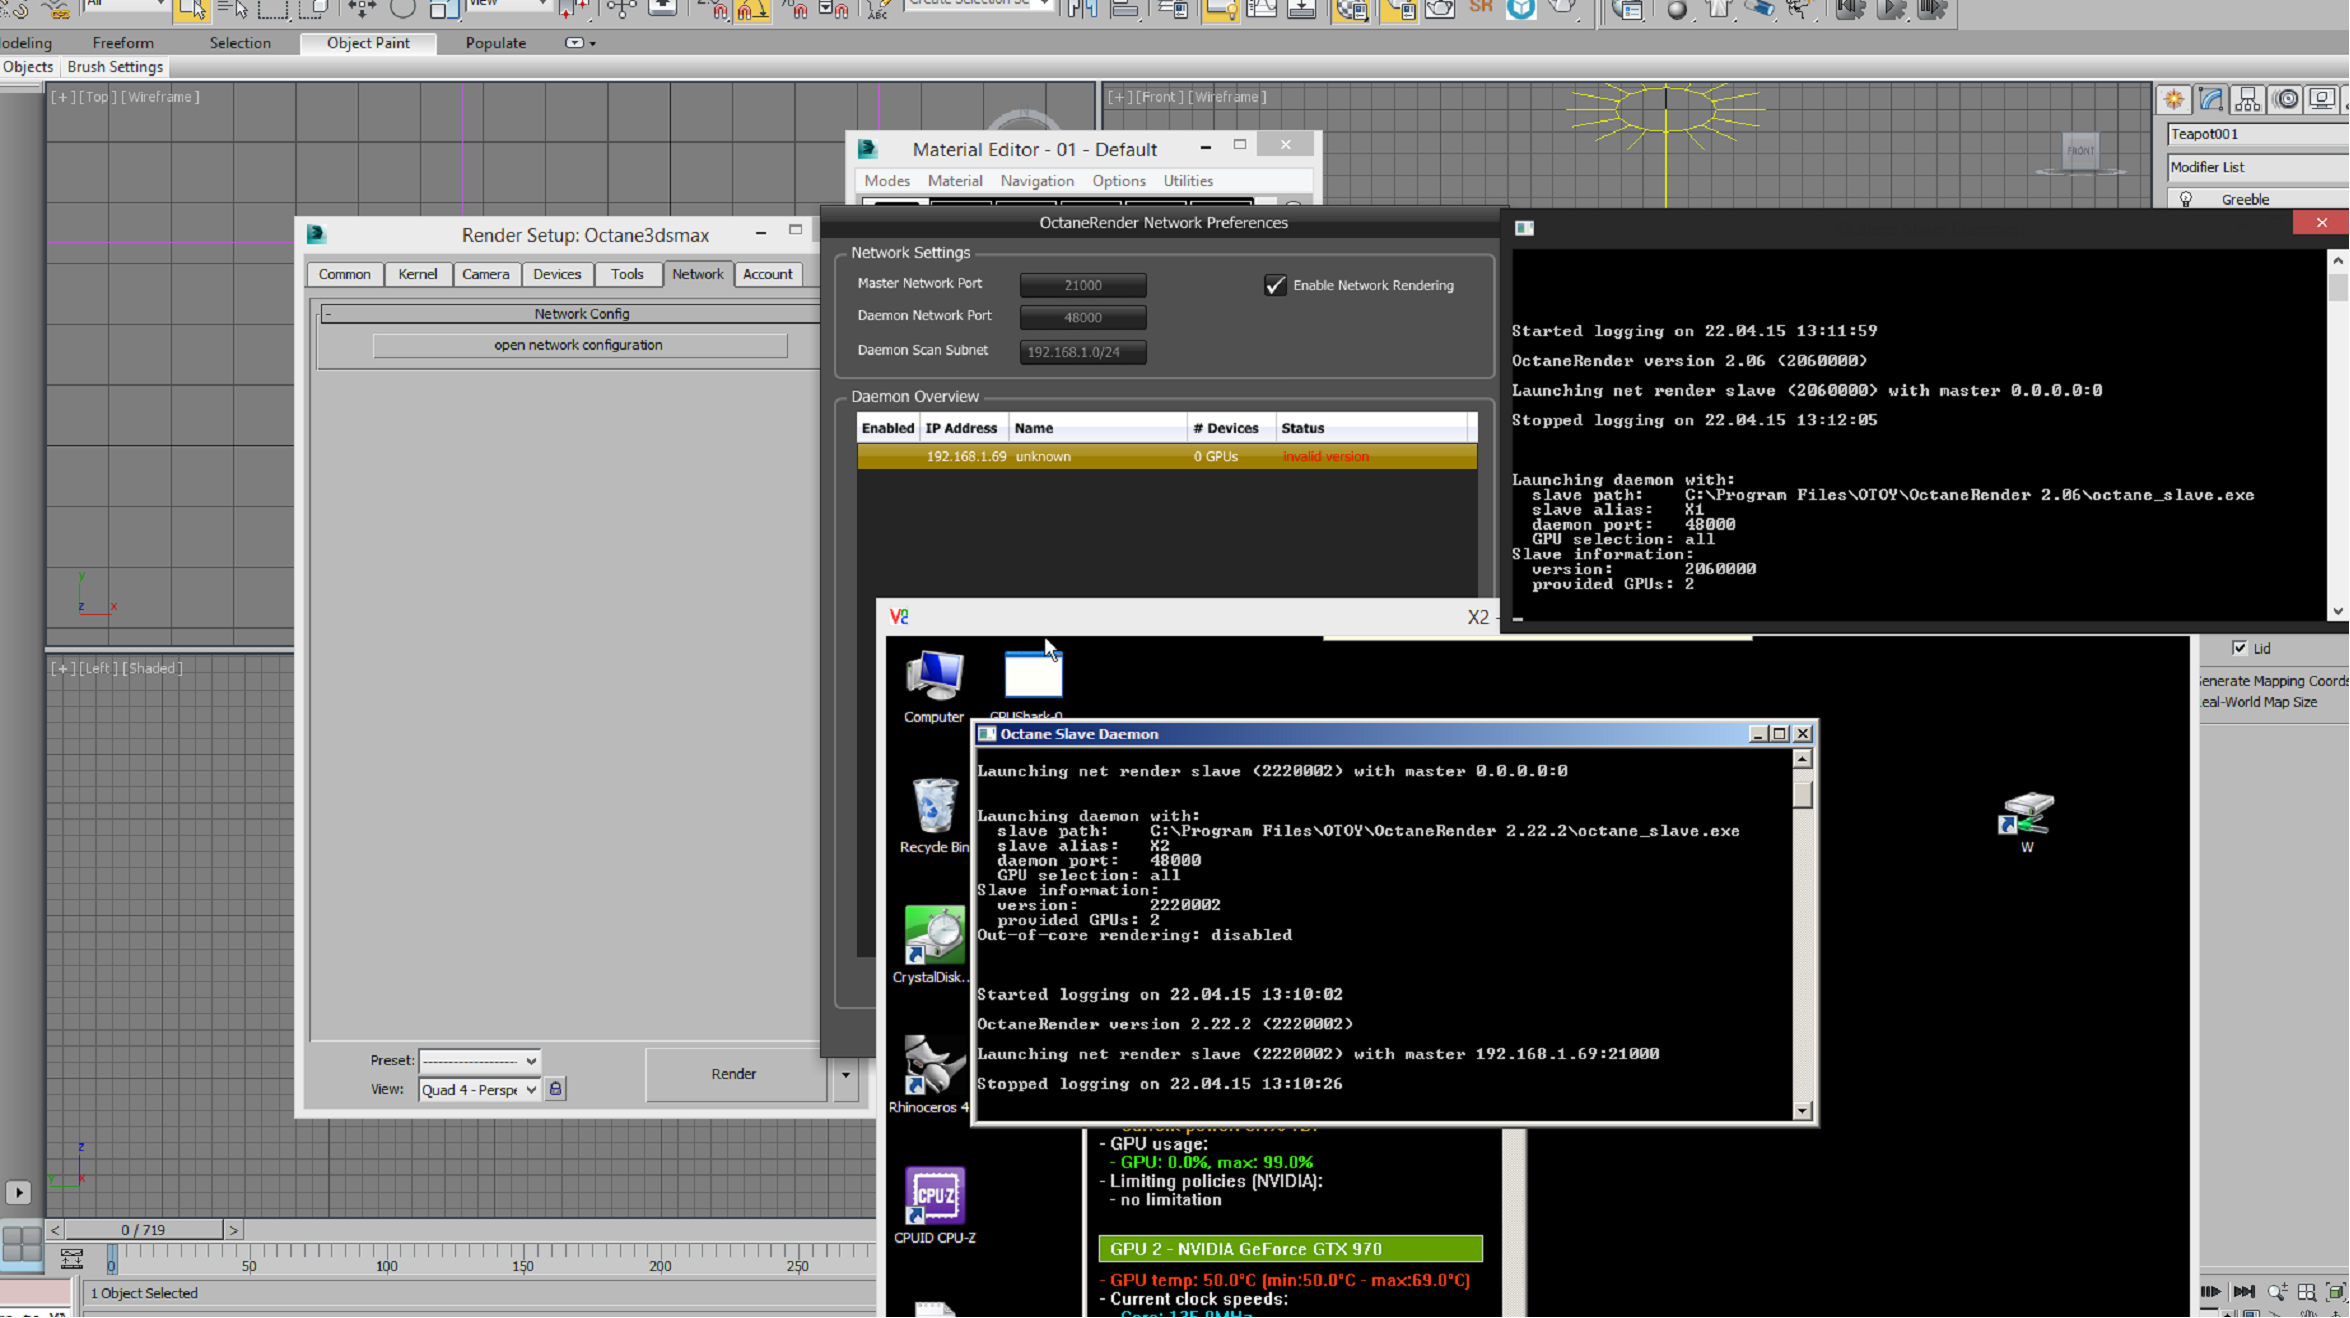Open the Create command panel tab
The image size is (2350, 1318).
coord(2174,99)
